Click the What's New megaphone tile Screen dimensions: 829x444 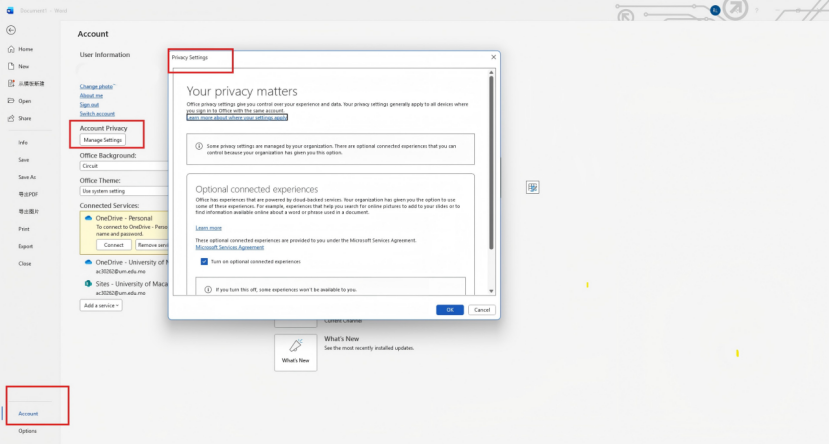[296, 352]
